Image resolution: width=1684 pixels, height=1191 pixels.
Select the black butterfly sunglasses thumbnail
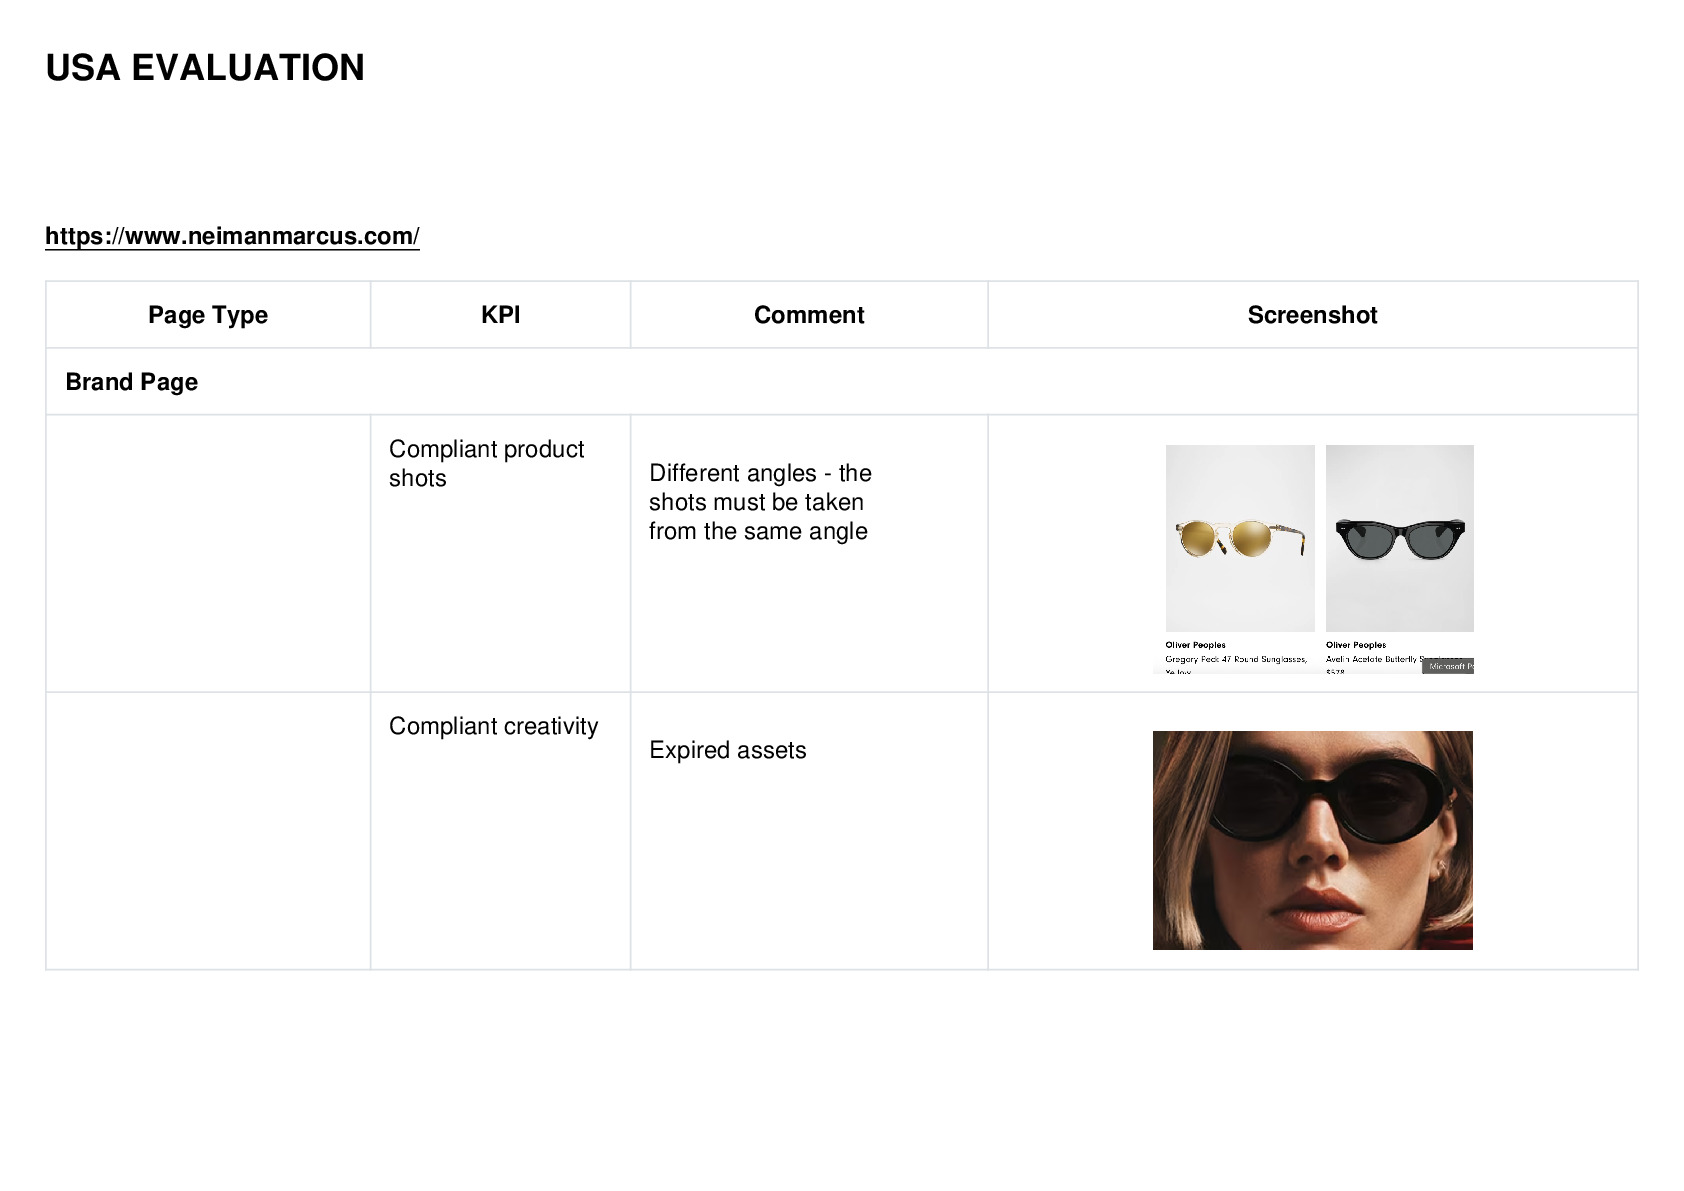[1400, 538]
